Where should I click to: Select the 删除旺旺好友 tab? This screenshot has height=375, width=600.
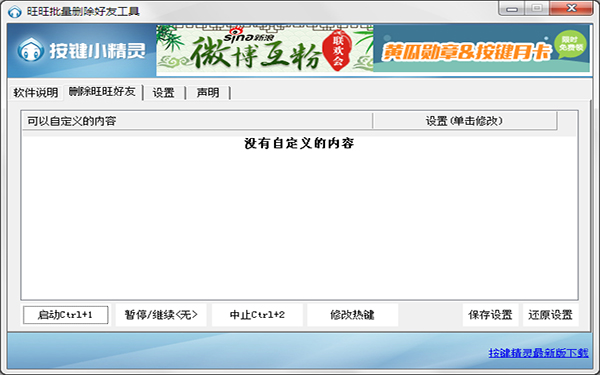click(x=102, y=92)
